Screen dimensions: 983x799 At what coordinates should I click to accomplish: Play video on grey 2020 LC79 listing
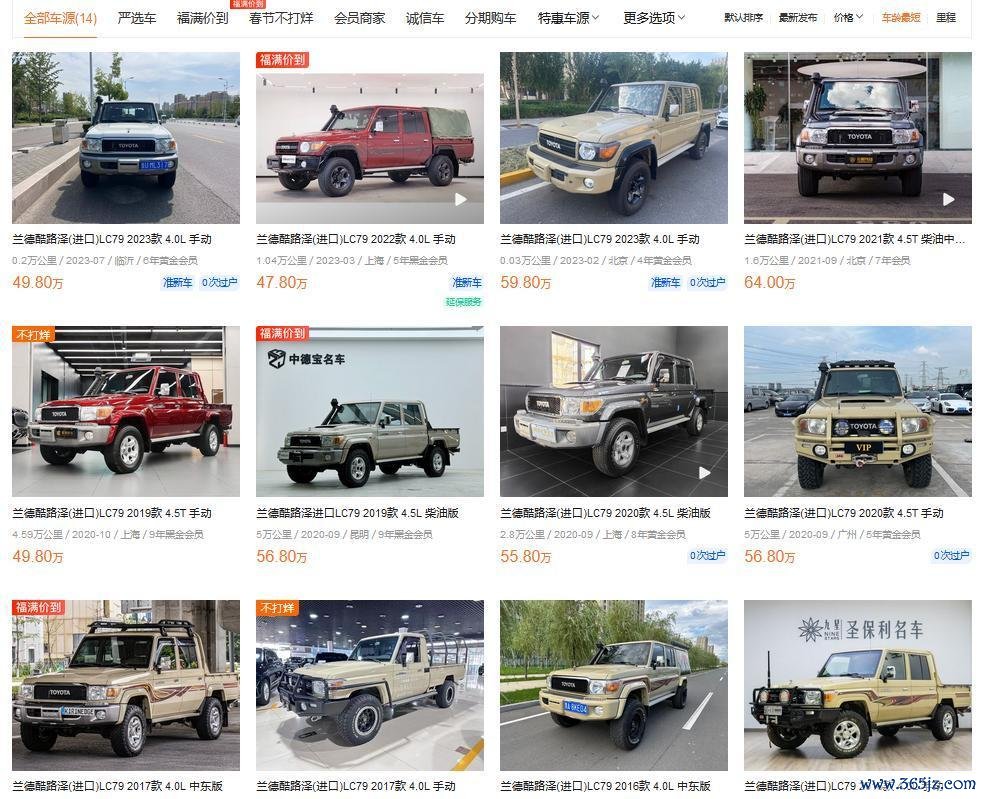(x=705, y=473)
